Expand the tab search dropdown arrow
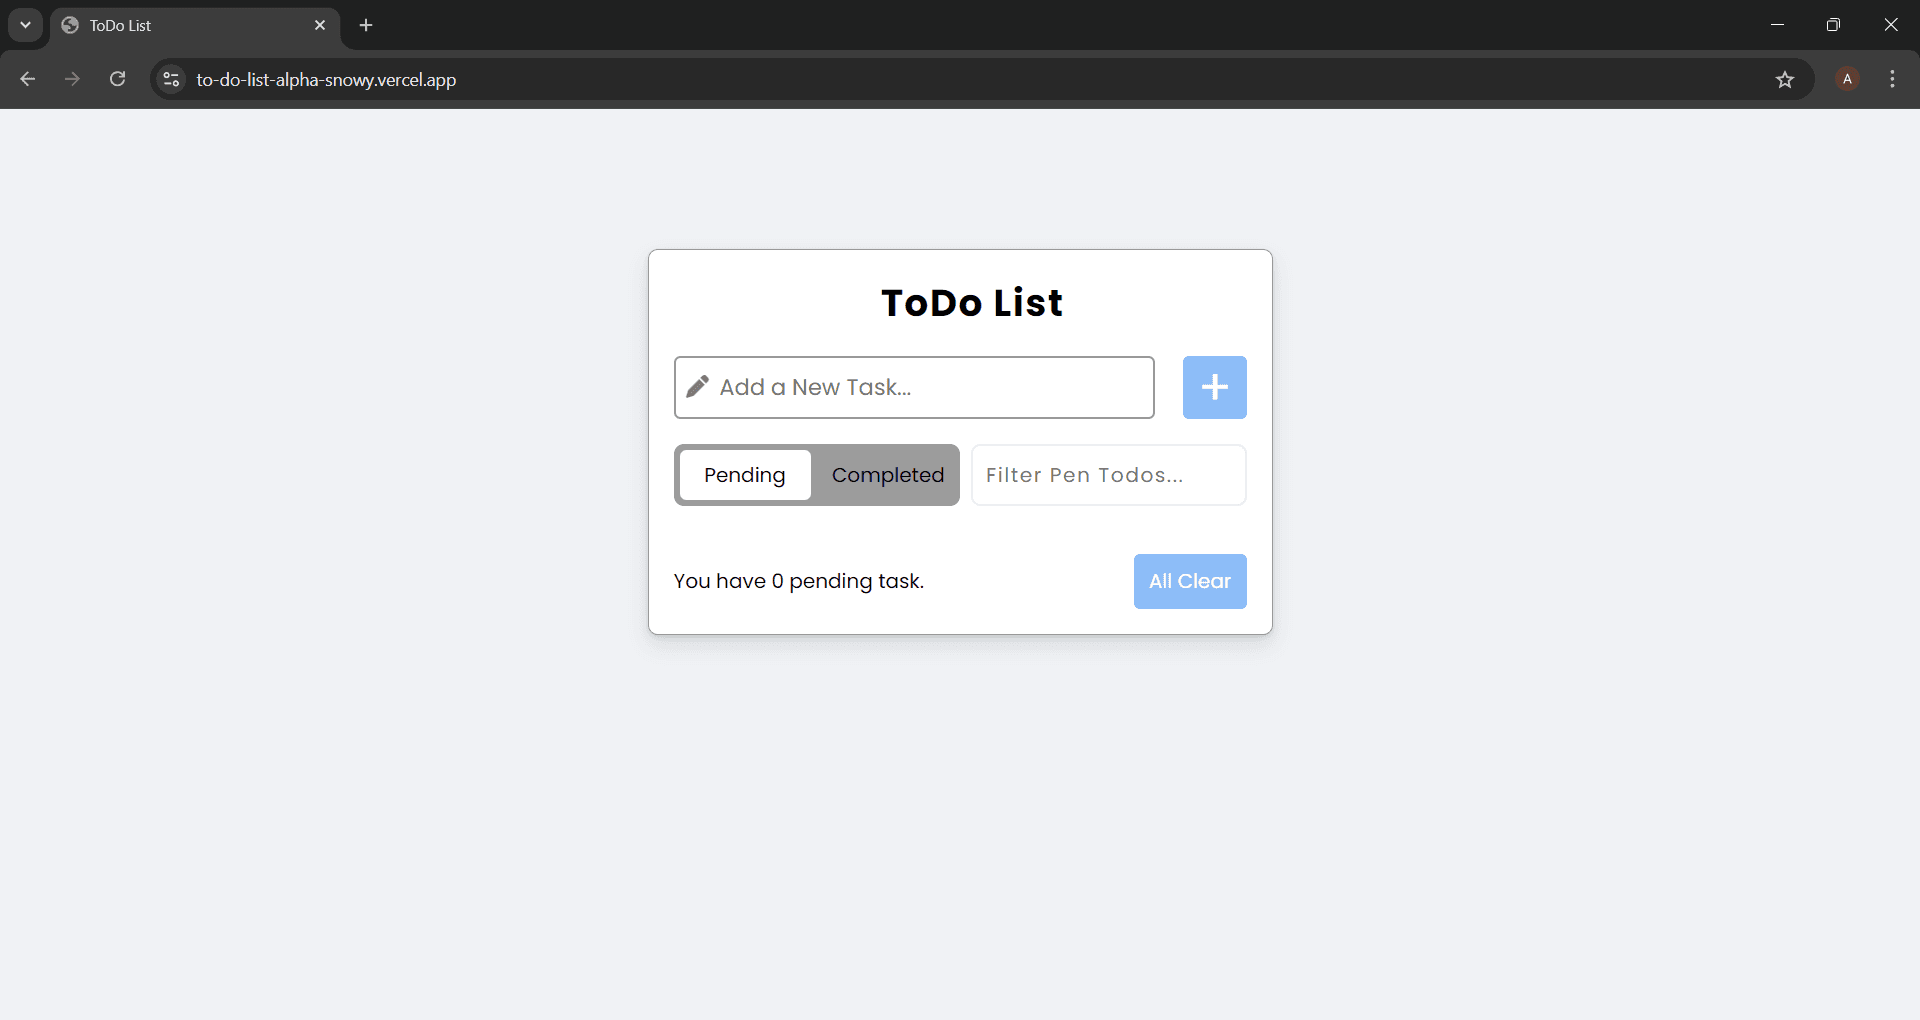 pyautogui.click(x=25, y=25)
